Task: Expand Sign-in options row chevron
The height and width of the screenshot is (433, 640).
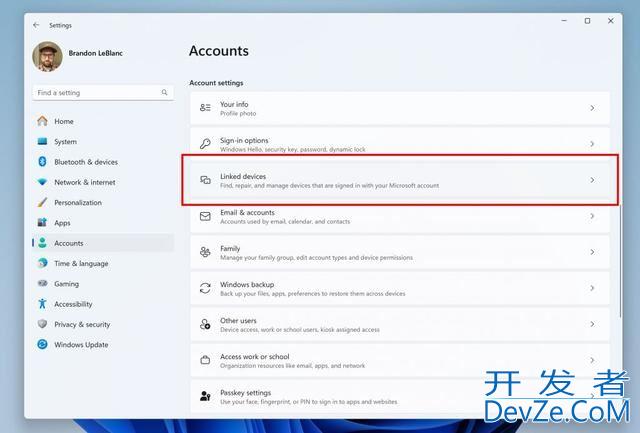Action: tap(592, 144)
